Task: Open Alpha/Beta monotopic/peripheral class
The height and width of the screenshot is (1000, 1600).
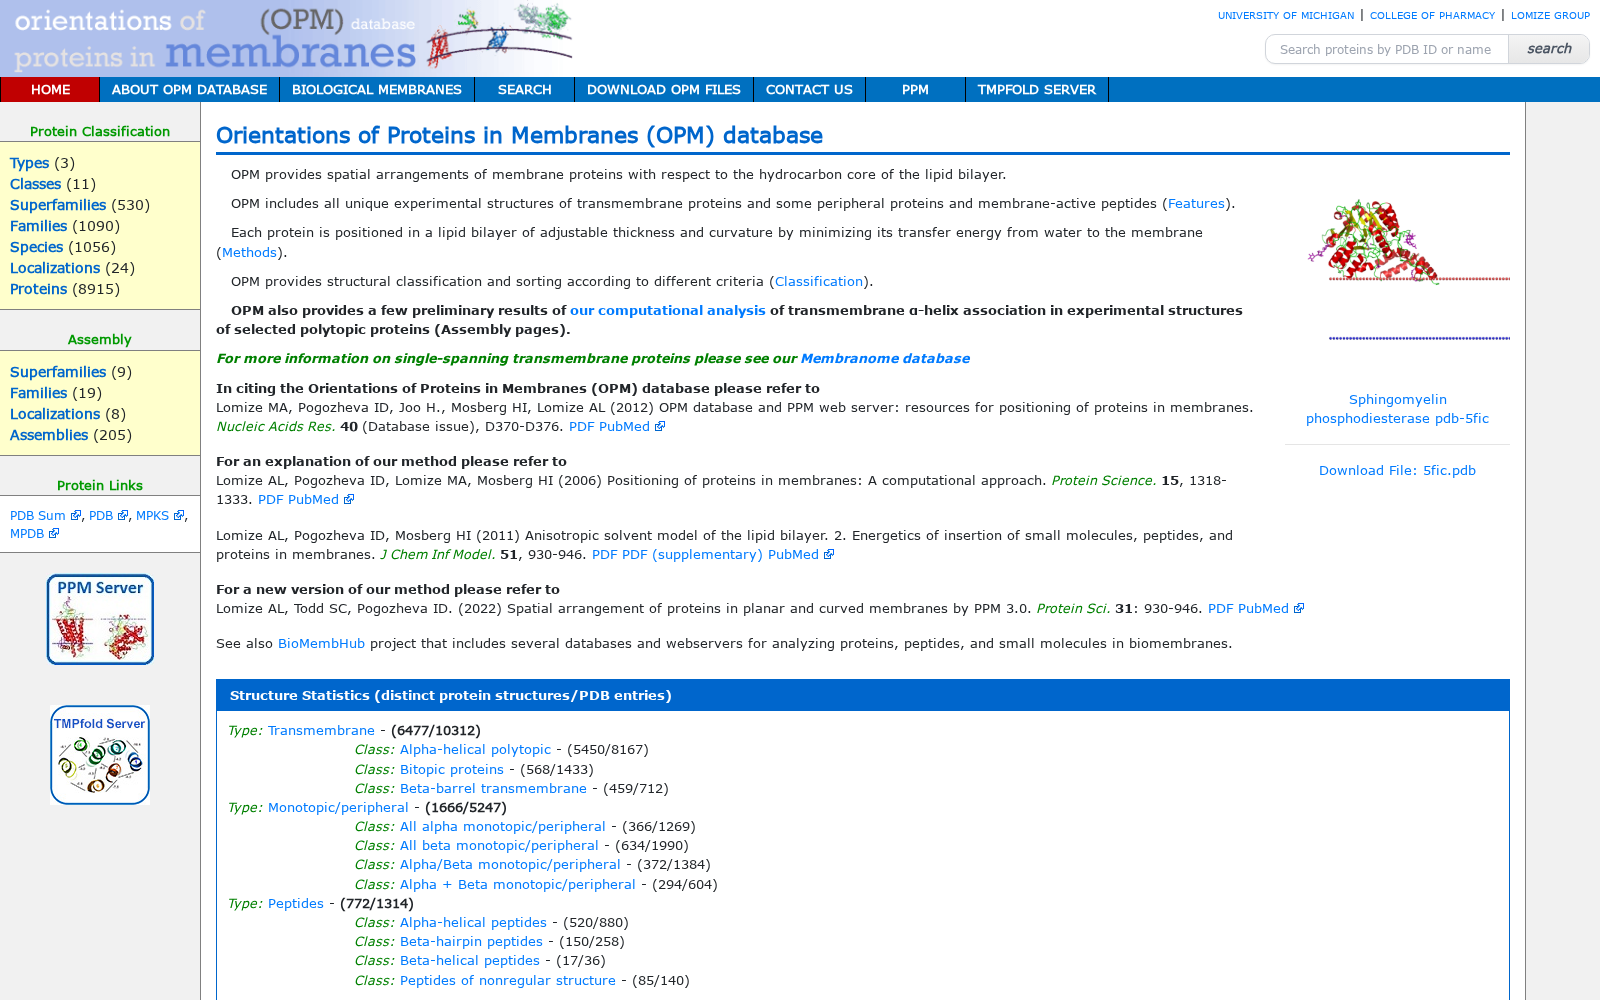Action: tap(510, 865)
